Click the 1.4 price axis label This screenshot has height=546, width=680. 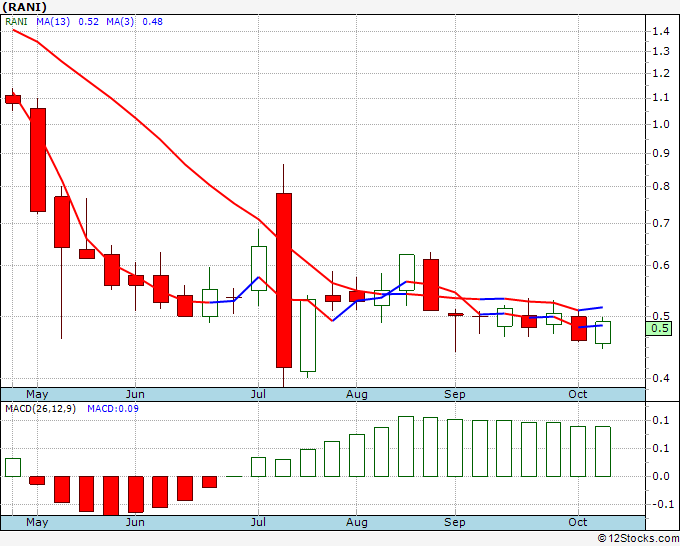pyautogui.click(x=661, y=31)
